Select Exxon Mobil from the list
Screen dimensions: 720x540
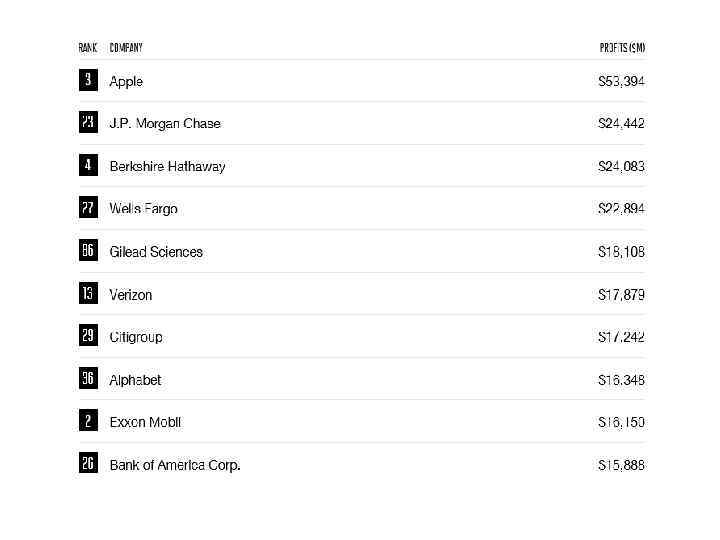[145, 422]
